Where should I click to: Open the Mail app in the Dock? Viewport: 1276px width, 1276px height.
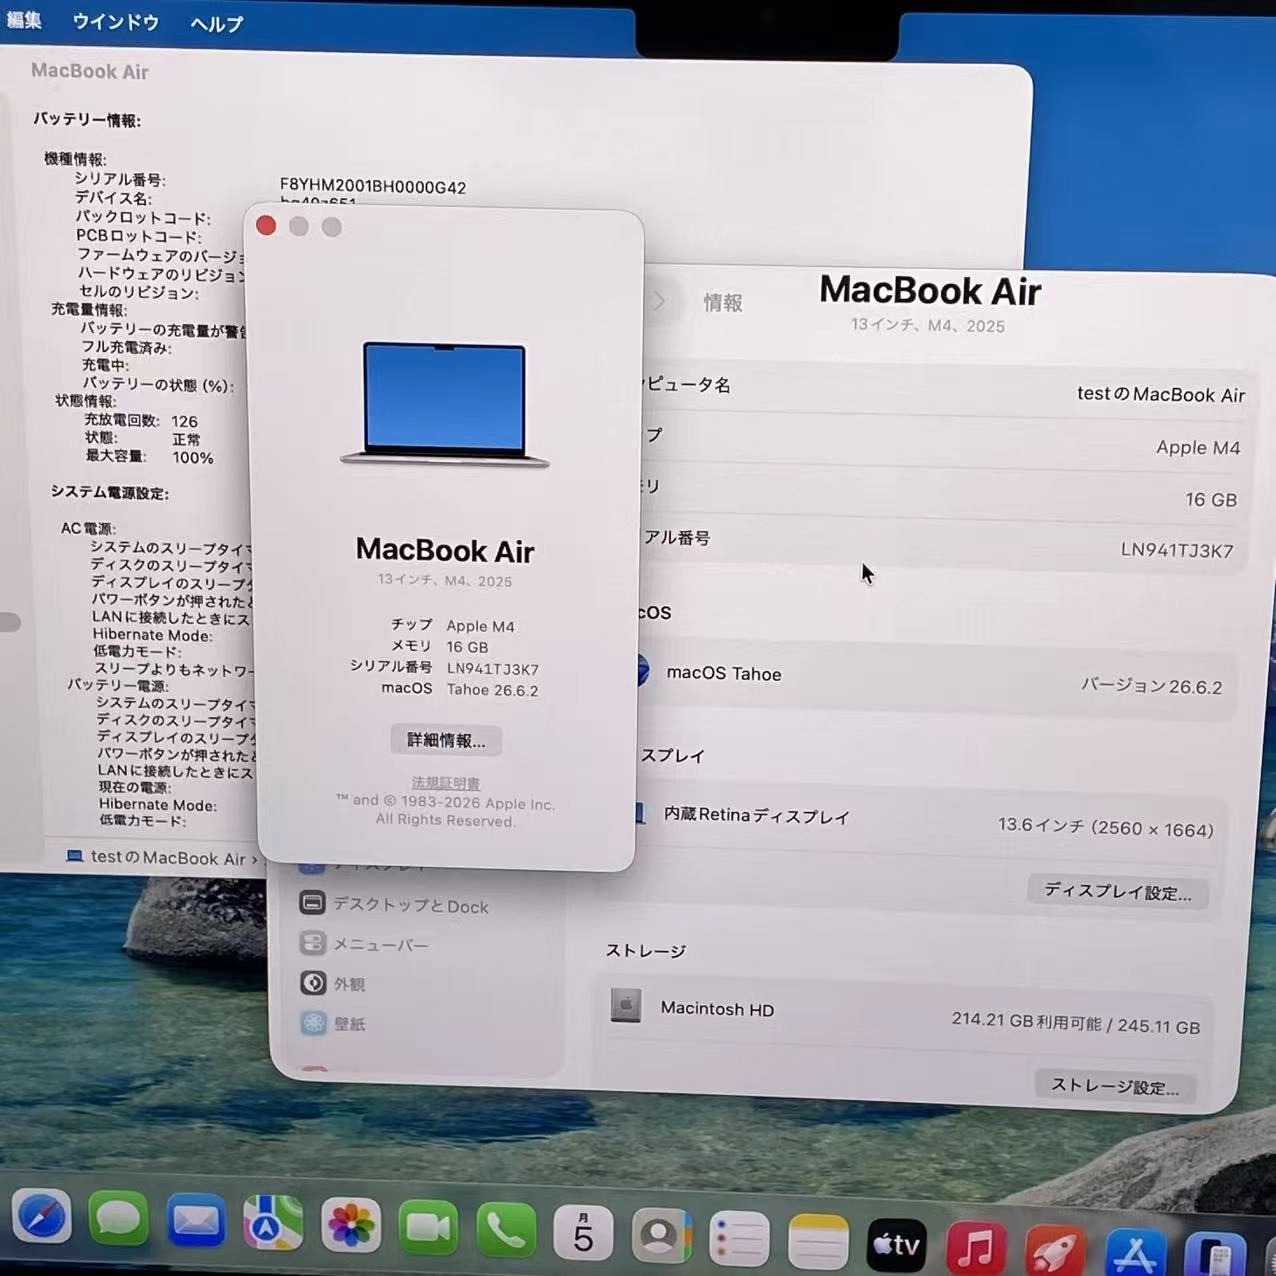(196, 1222)
